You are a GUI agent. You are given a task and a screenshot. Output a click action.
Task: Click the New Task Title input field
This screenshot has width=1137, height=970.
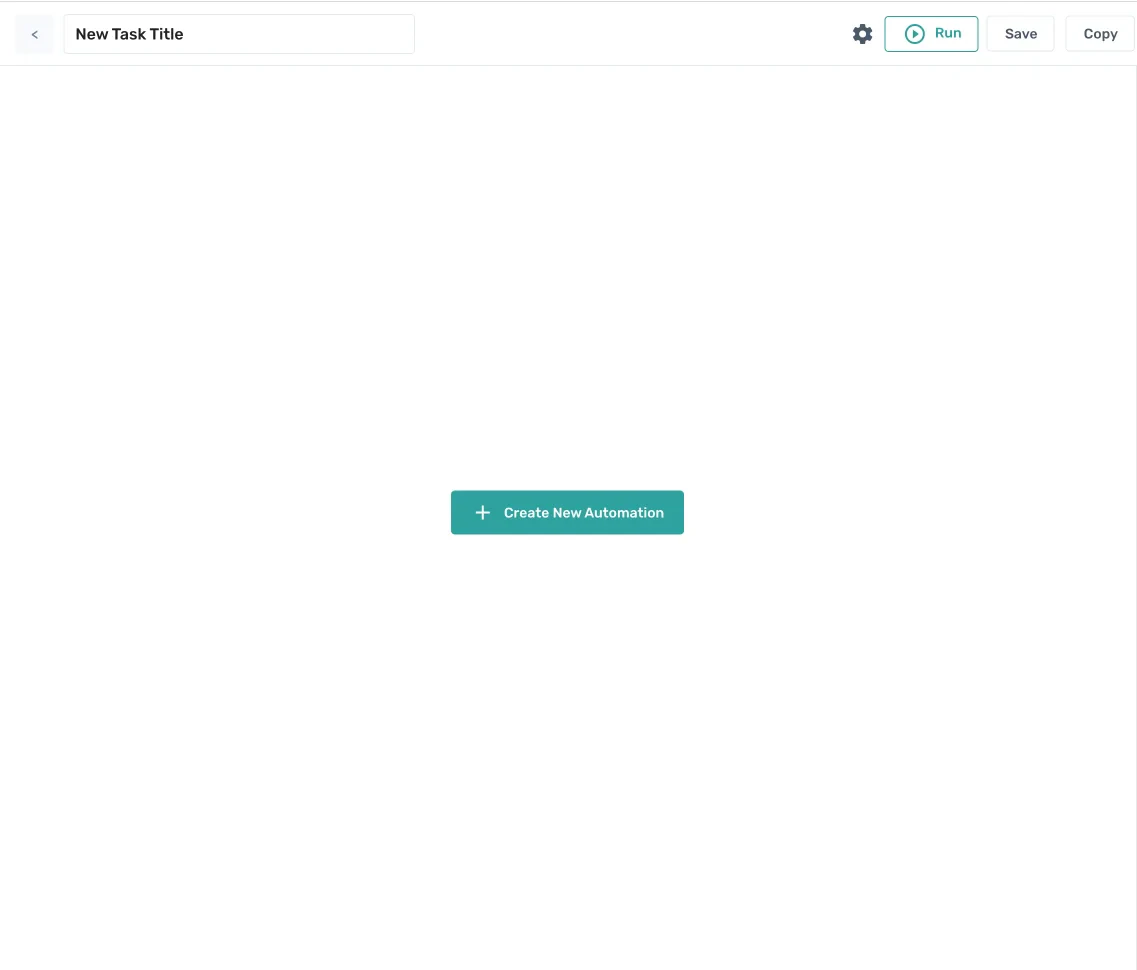click(x=239, y=33)
